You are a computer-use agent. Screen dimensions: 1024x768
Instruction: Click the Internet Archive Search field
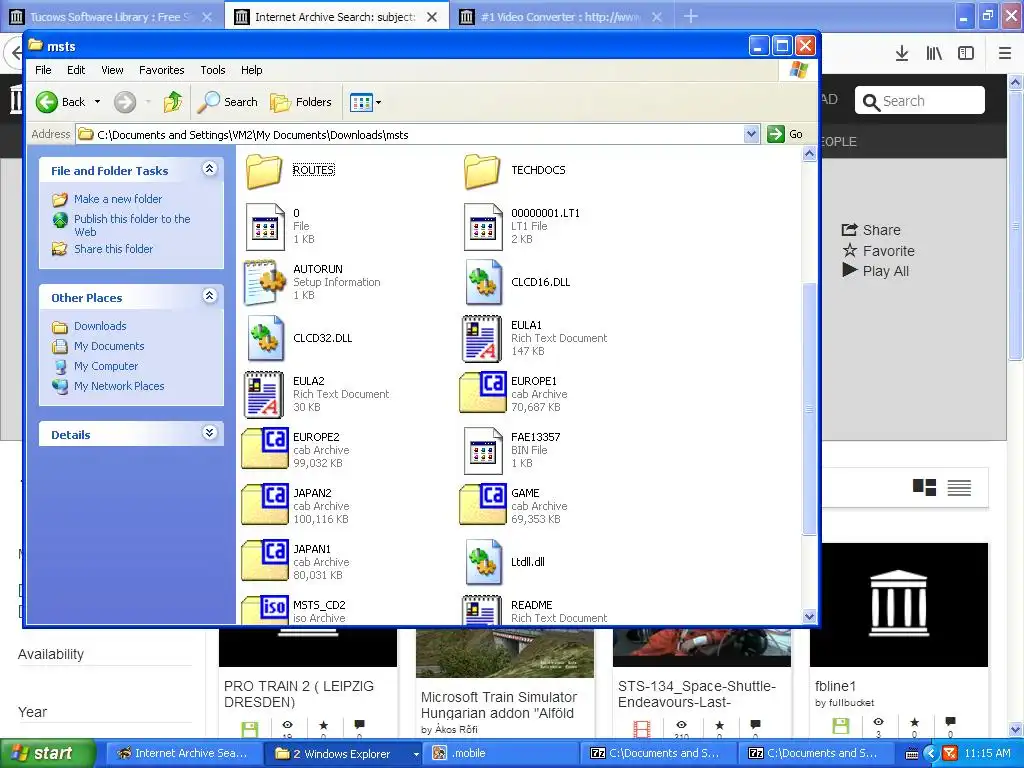[x=920, y=101]
